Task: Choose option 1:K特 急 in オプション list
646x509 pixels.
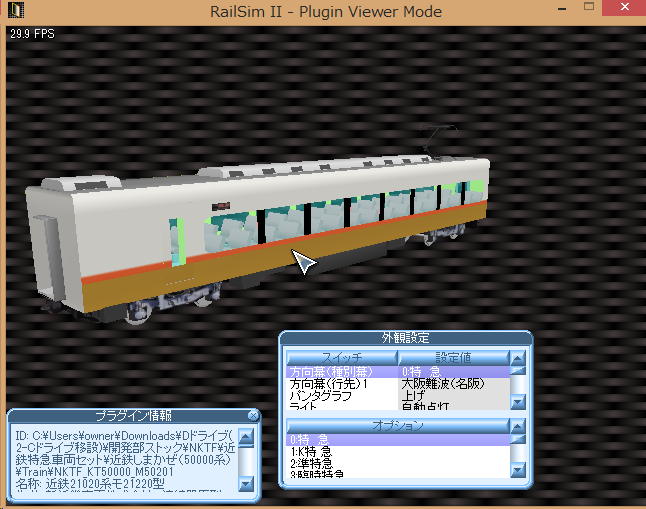Action: 398,452
